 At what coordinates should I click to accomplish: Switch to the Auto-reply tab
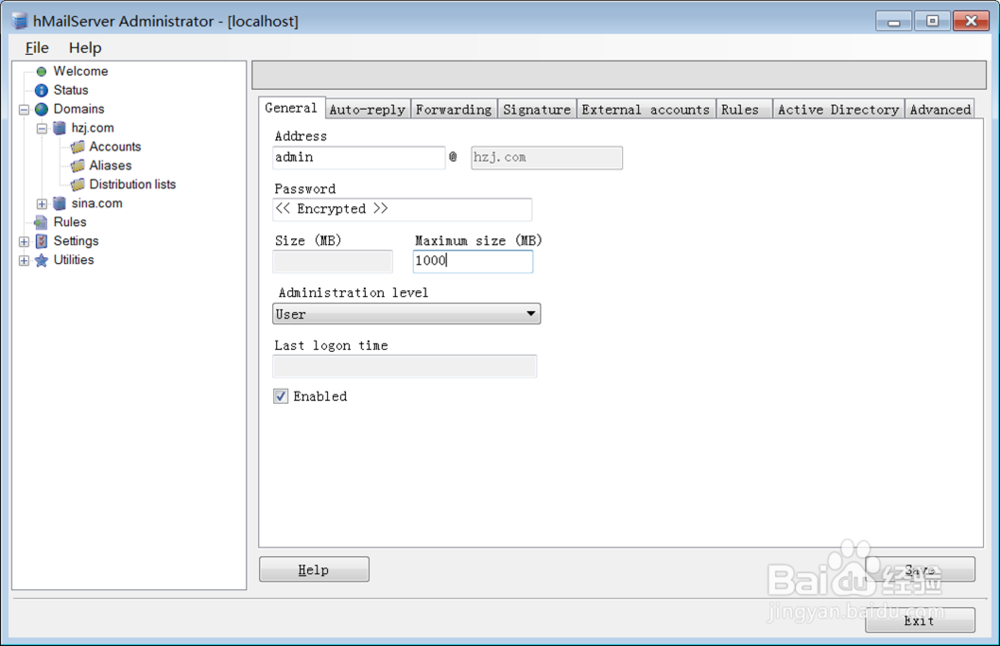(x=367, y=110)
